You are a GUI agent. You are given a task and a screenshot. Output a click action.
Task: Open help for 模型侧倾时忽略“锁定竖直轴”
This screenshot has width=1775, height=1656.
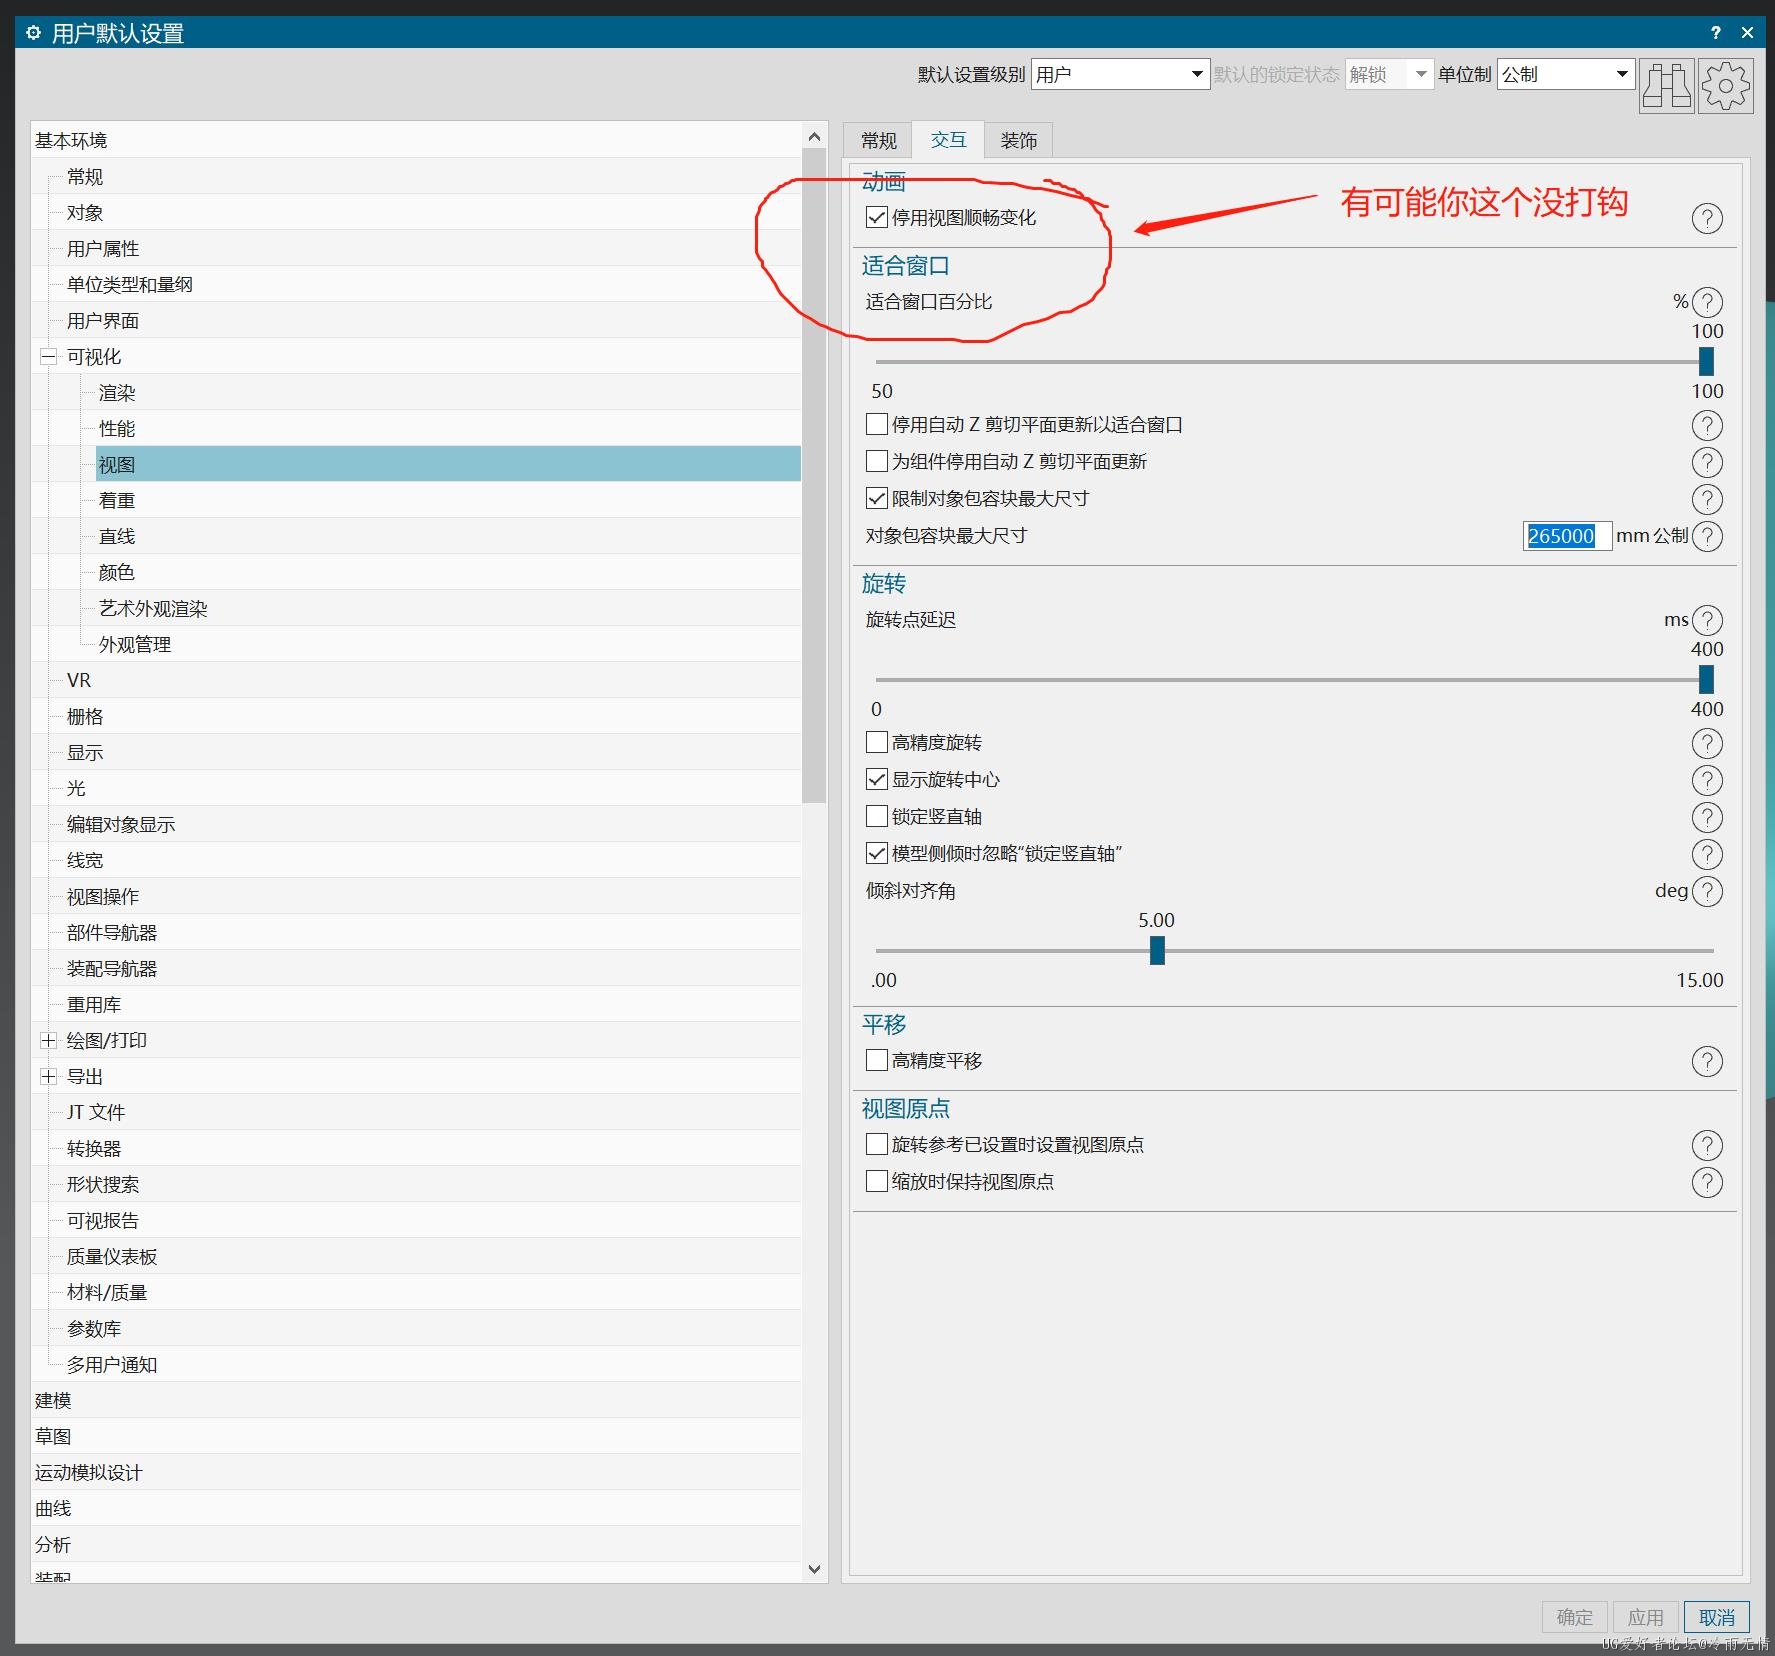(x=1707, y=854)
